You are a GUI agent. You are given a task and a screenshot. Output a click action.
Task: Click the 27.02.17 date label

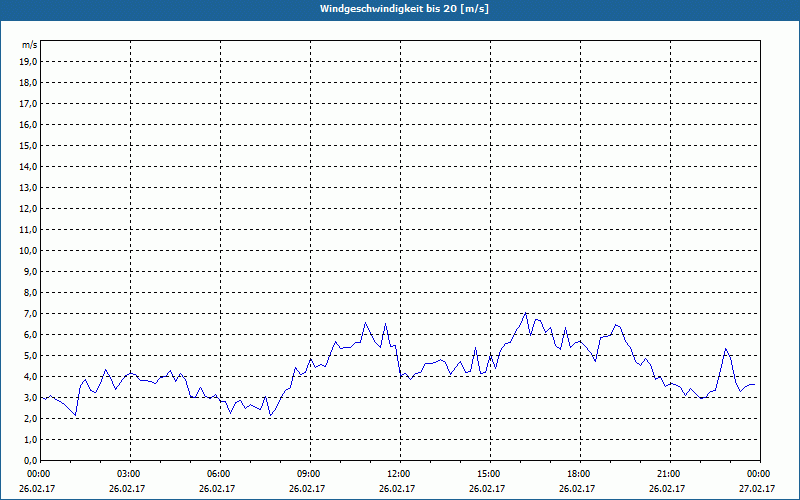(757, 488)
